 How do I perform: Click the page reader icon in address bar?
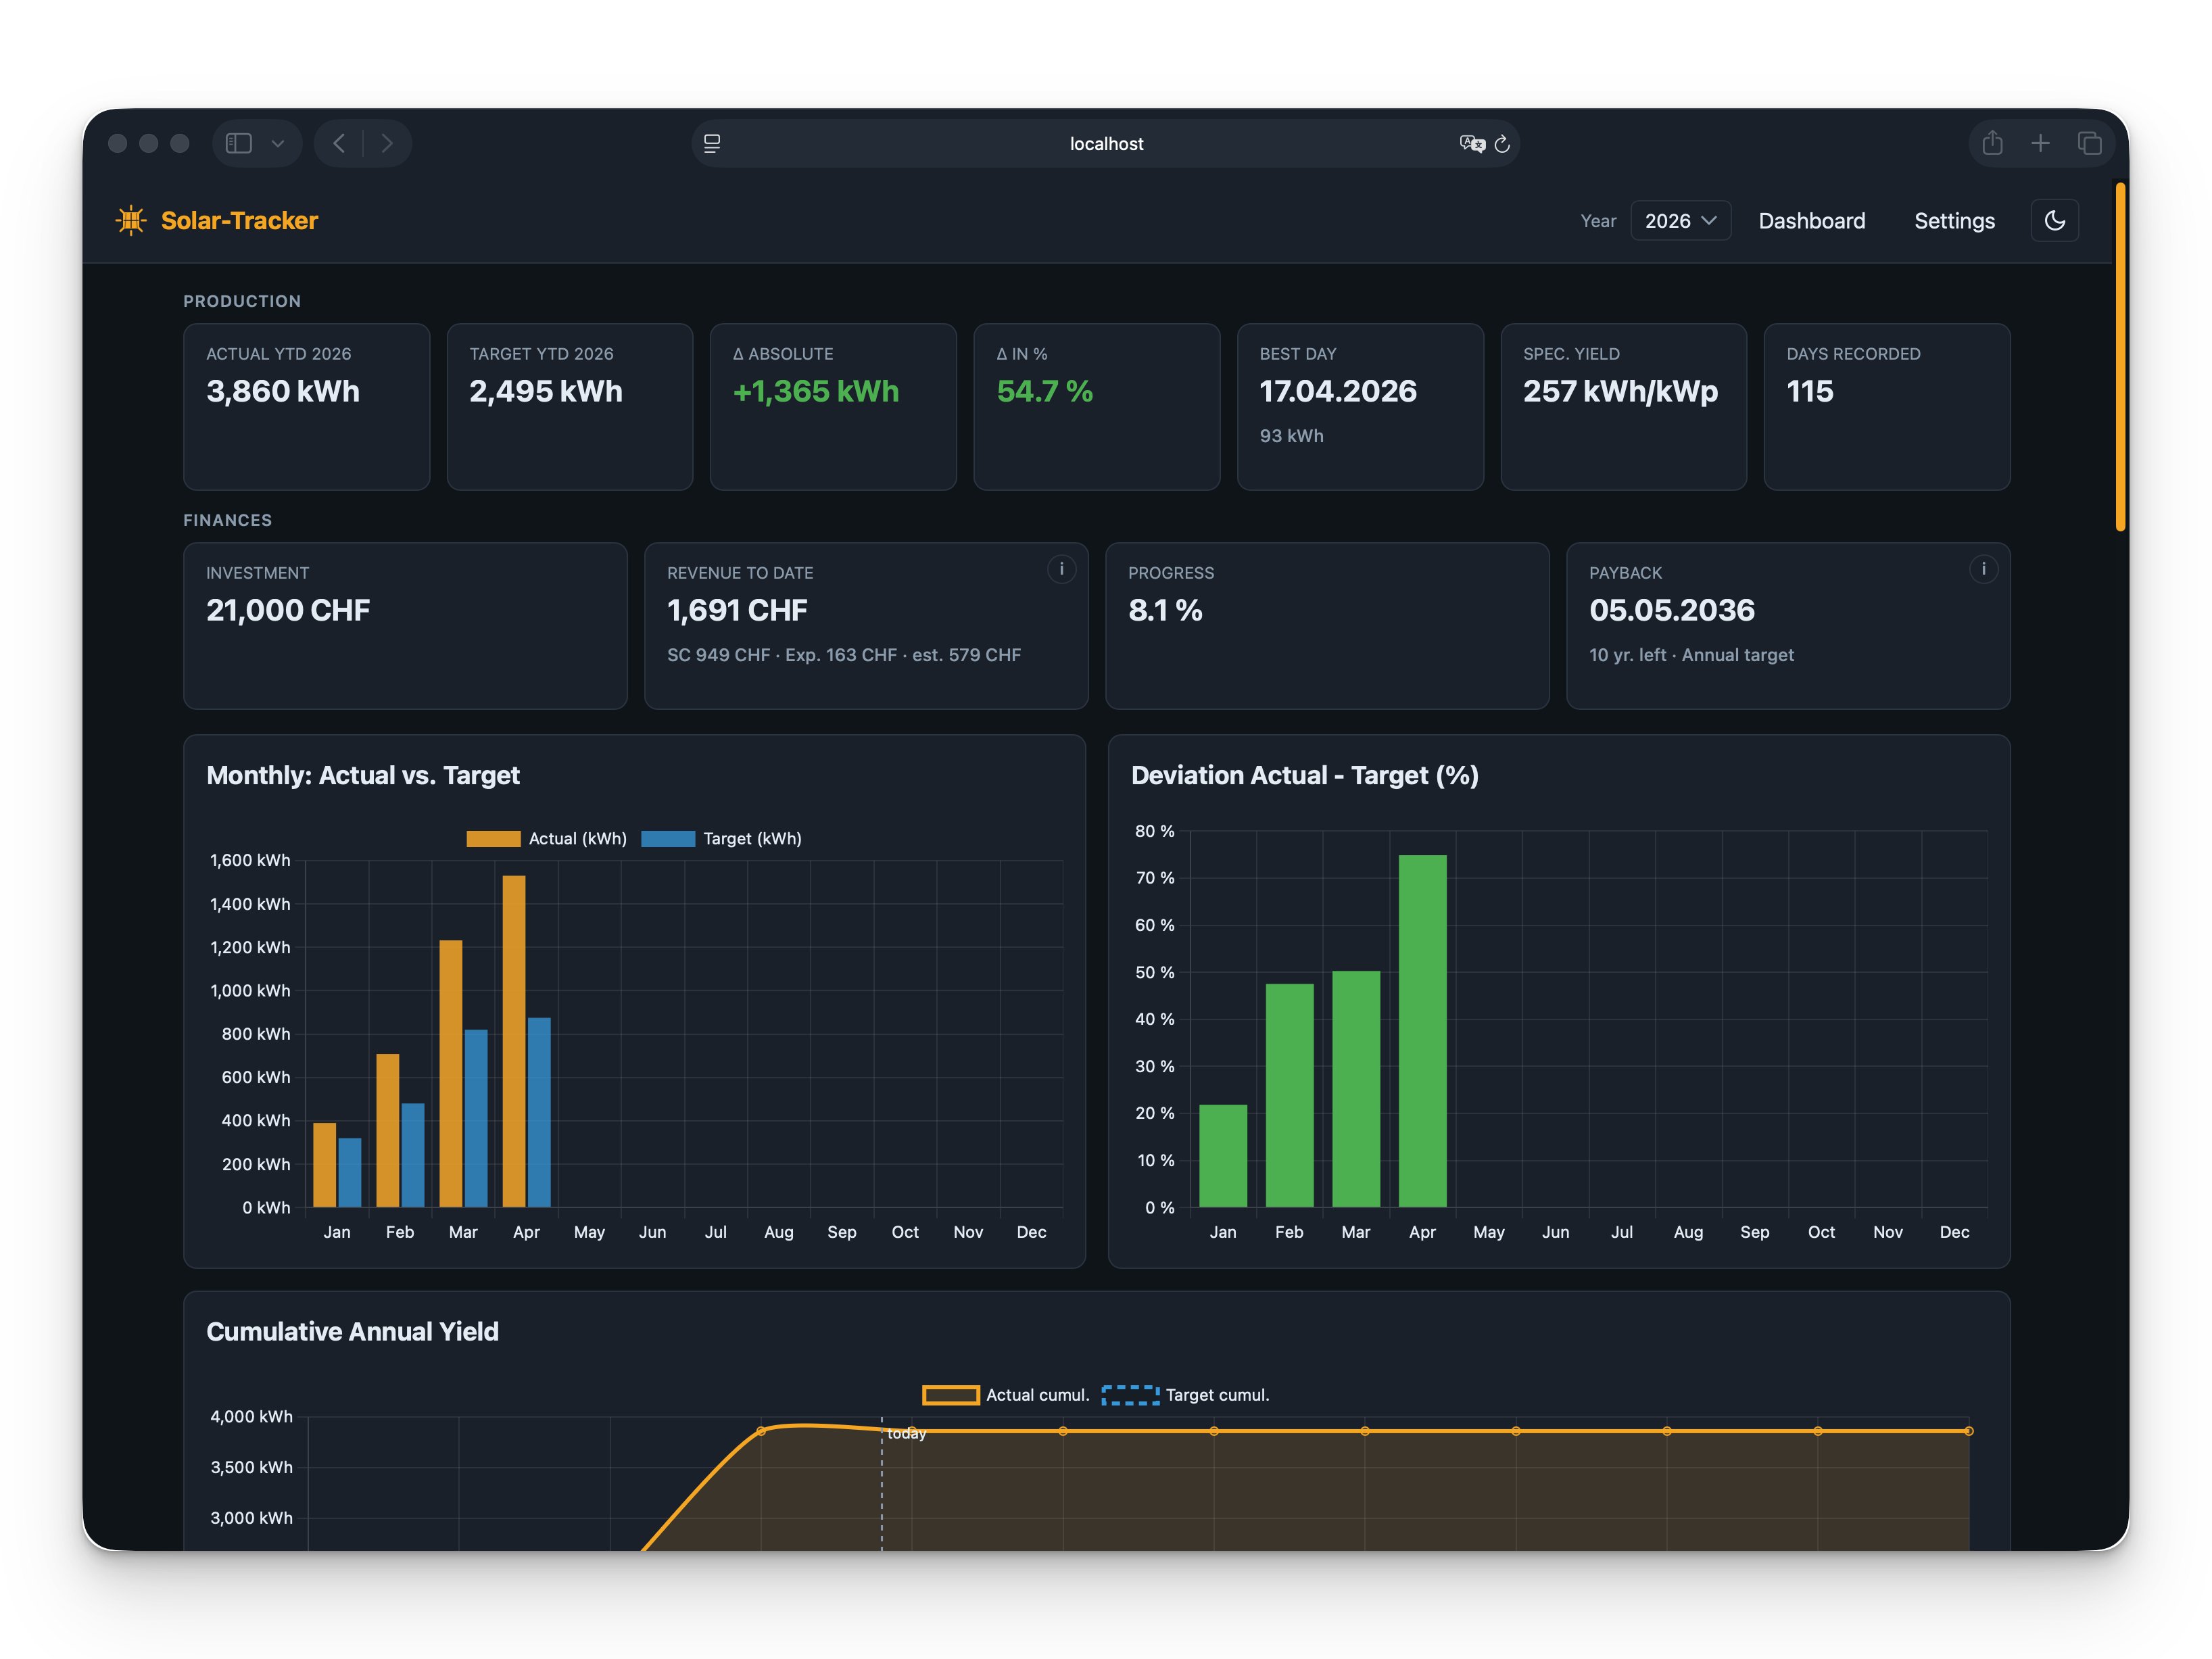[x=712, y=143]
